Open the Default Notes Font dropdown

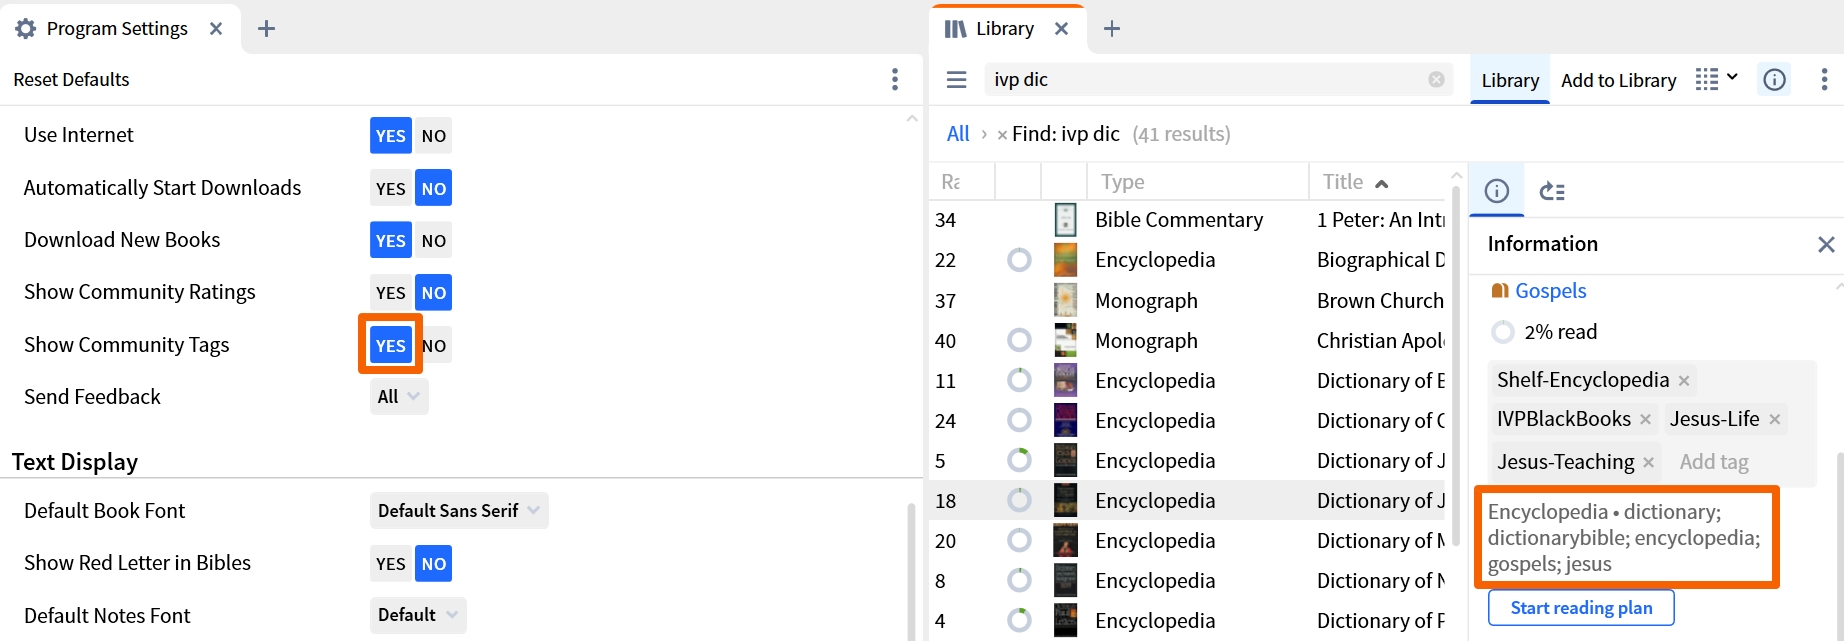(418, 615)
